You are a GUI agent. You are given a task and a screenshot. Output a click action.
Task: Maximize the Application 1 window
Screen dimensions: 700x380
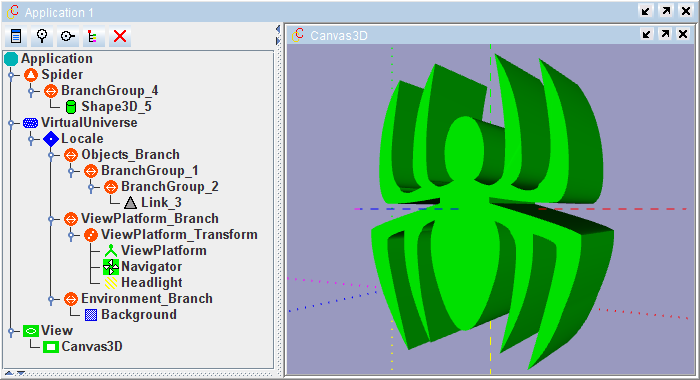(666, 11)
